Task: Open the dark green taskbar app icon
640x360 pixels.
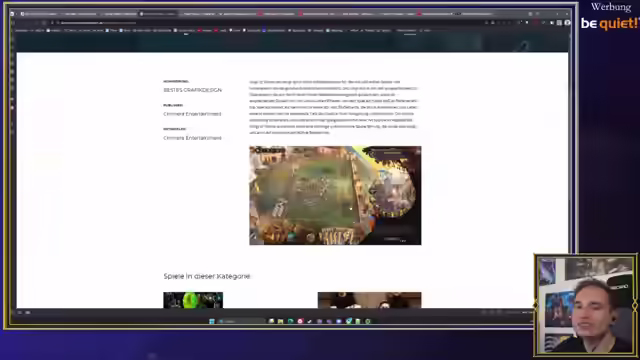Action: (291, 321)
